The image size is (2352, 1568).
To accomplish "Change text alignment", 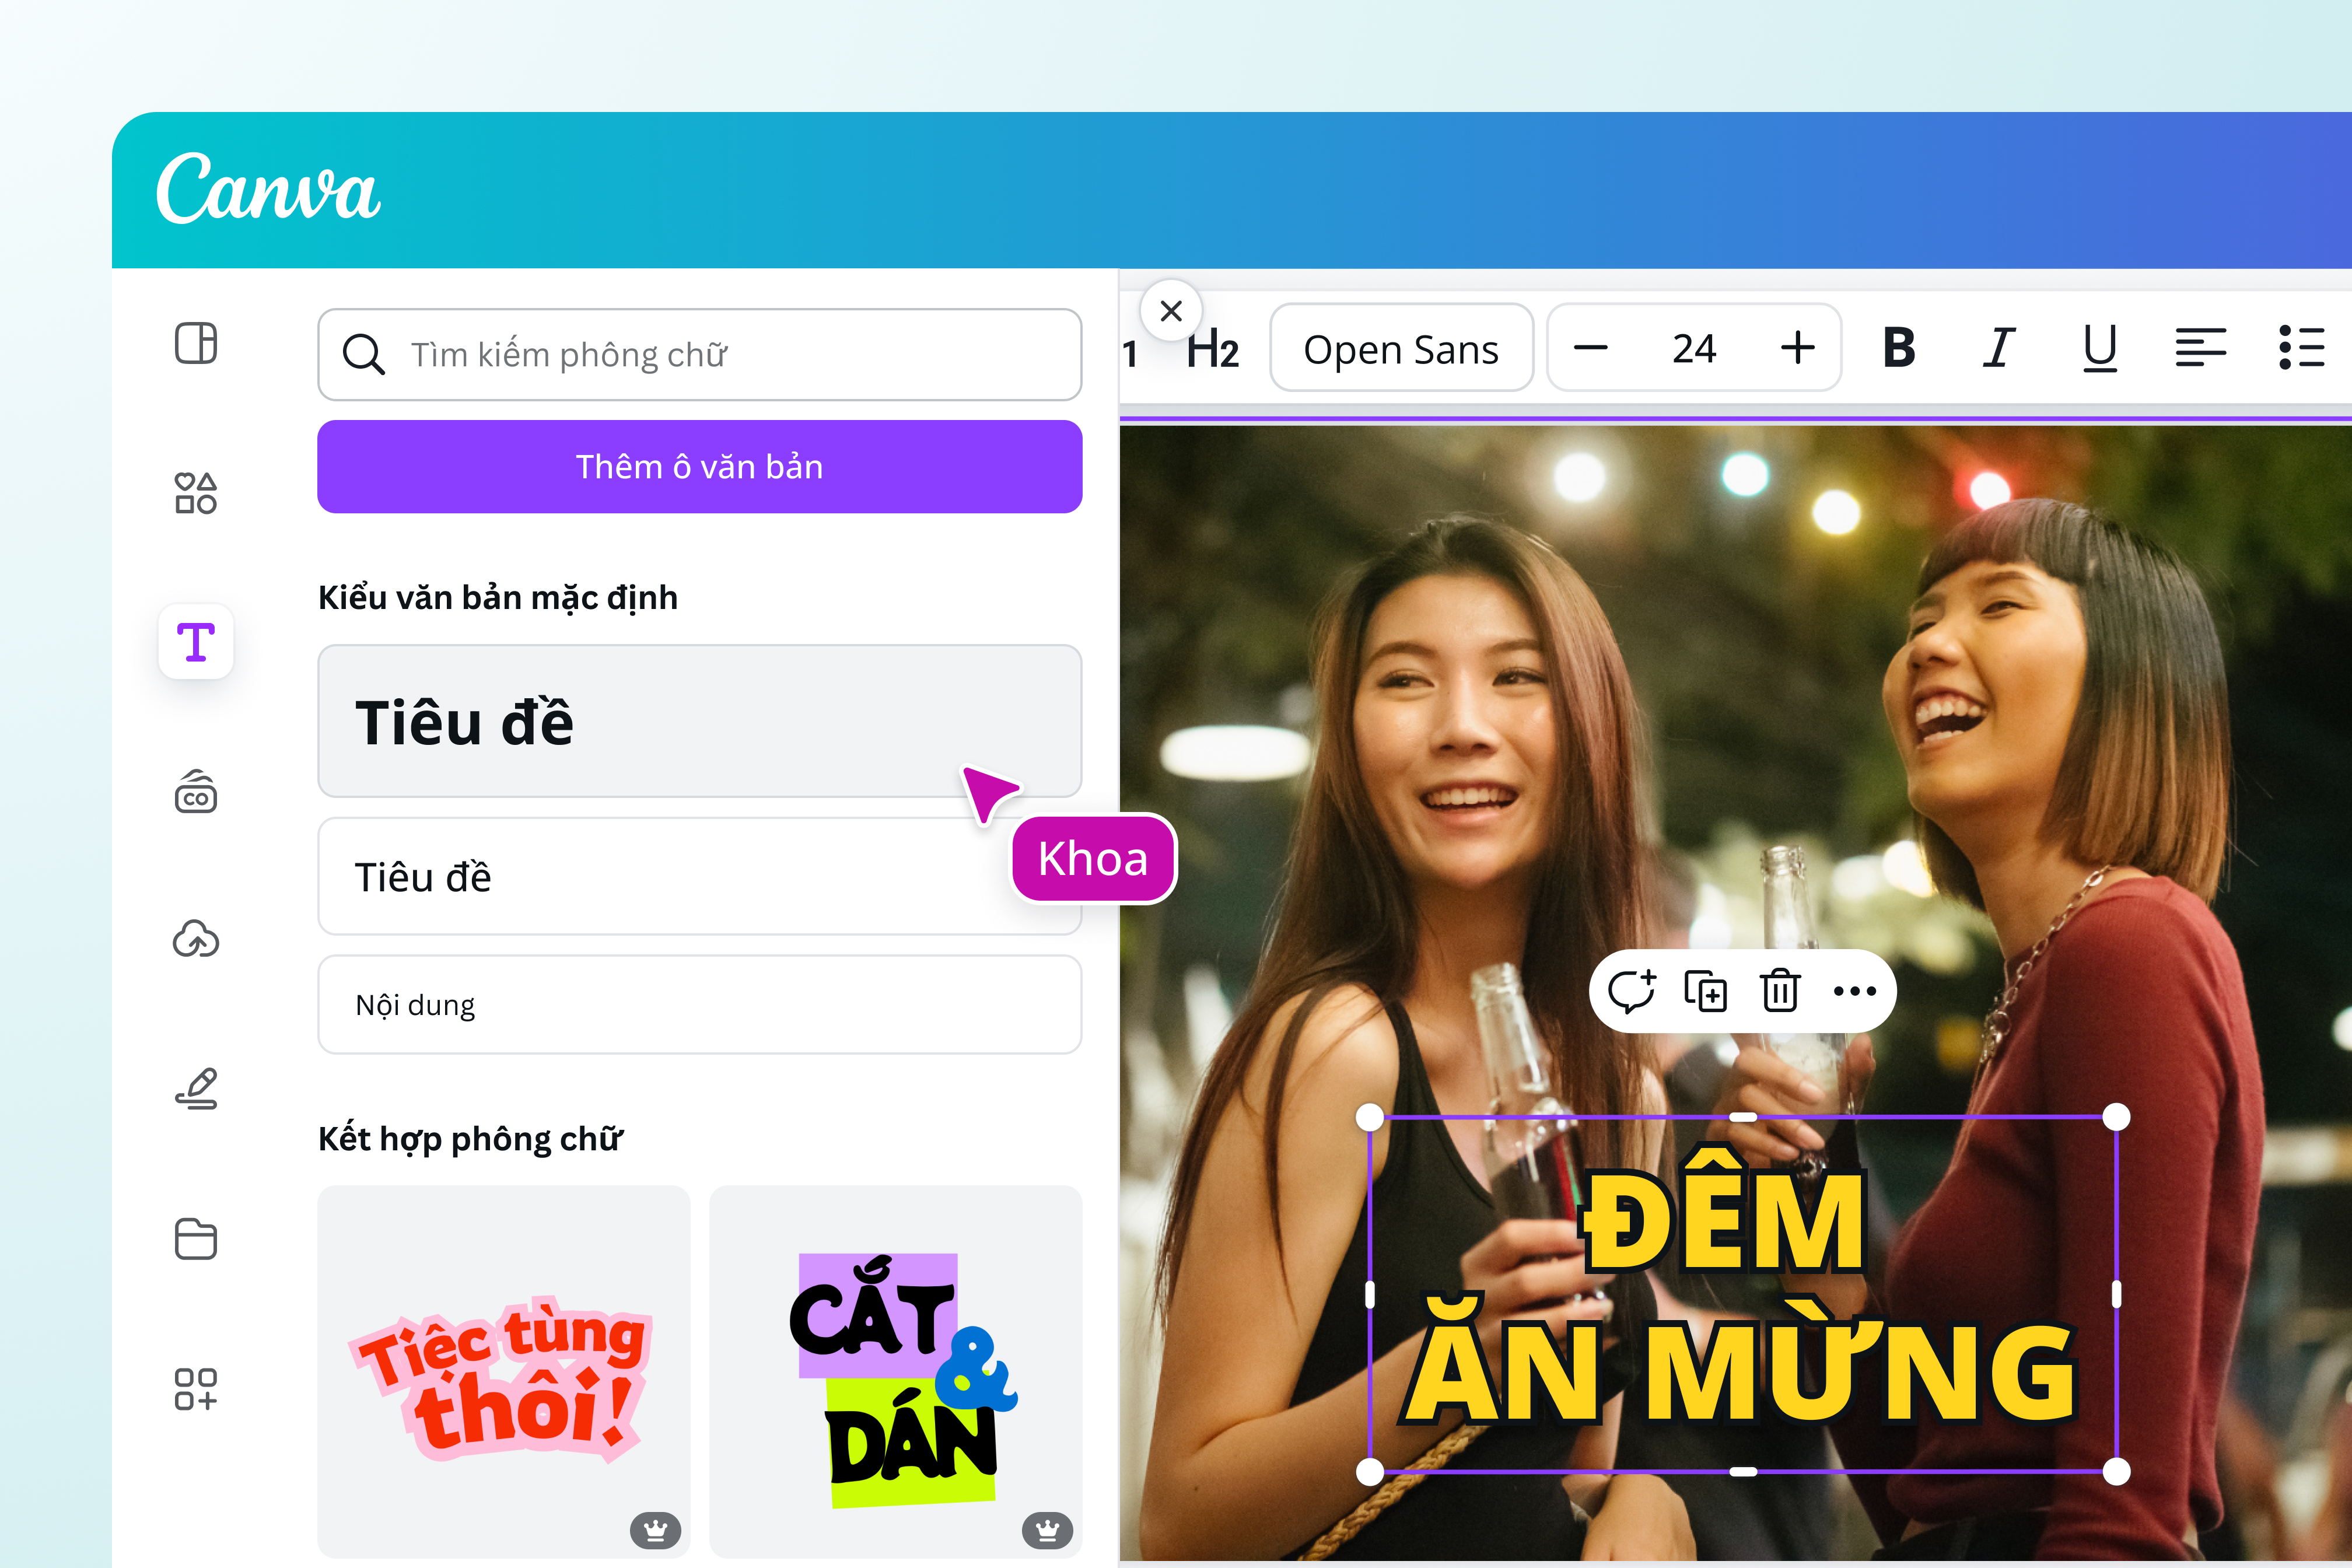I will [2200, 348].
